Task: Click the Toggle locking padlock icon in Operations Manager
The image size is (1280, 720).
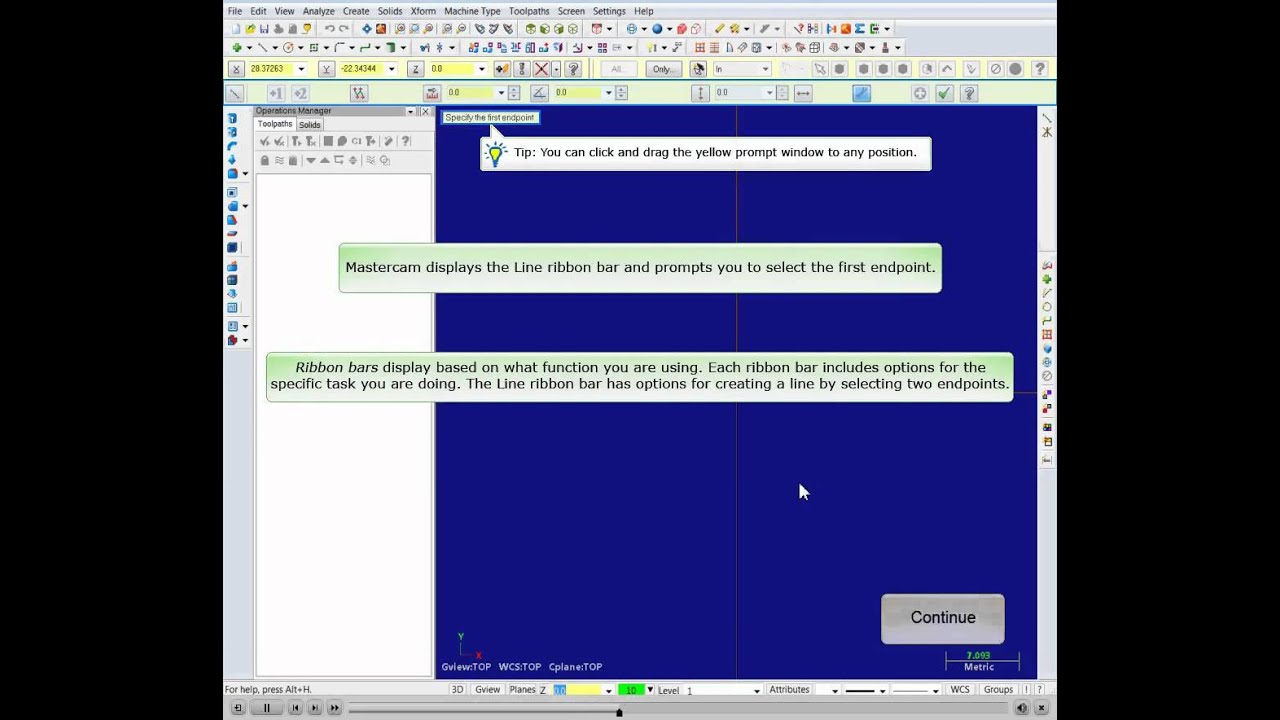Action: [264, 160]
